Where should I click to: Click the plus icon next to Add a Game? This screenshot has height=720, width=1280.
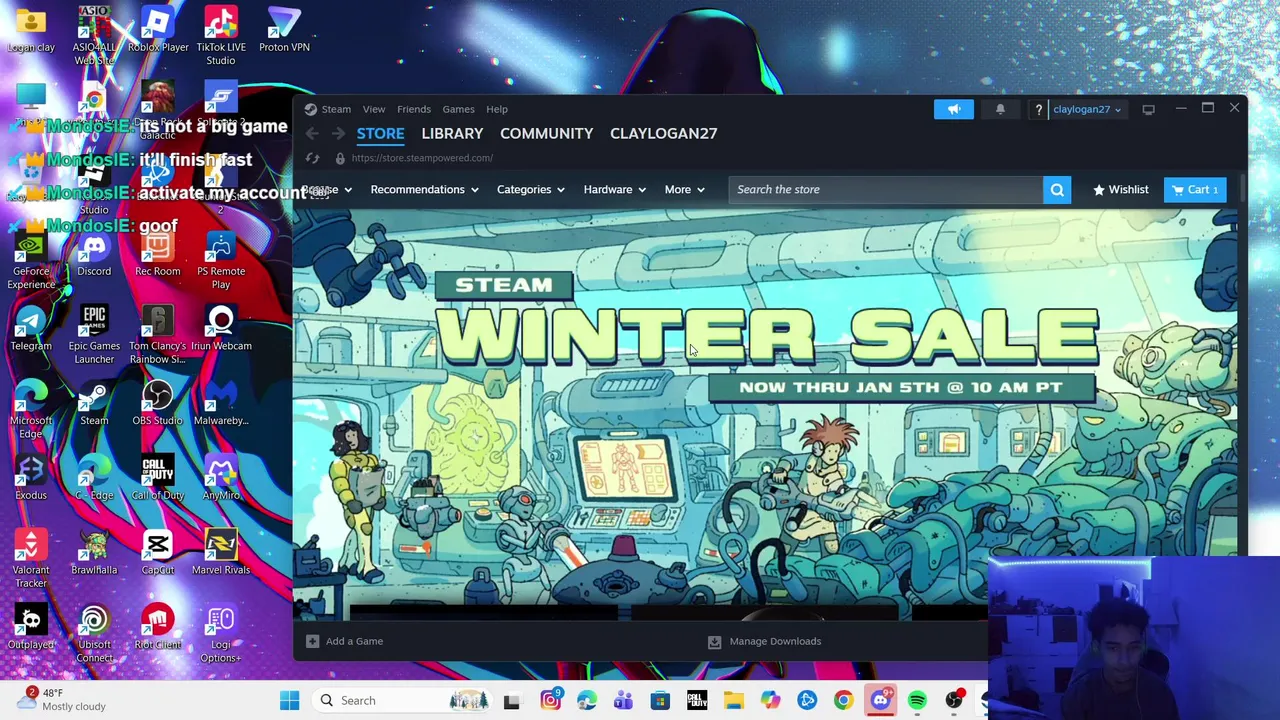pyautogui.click(x=312, y=641)
